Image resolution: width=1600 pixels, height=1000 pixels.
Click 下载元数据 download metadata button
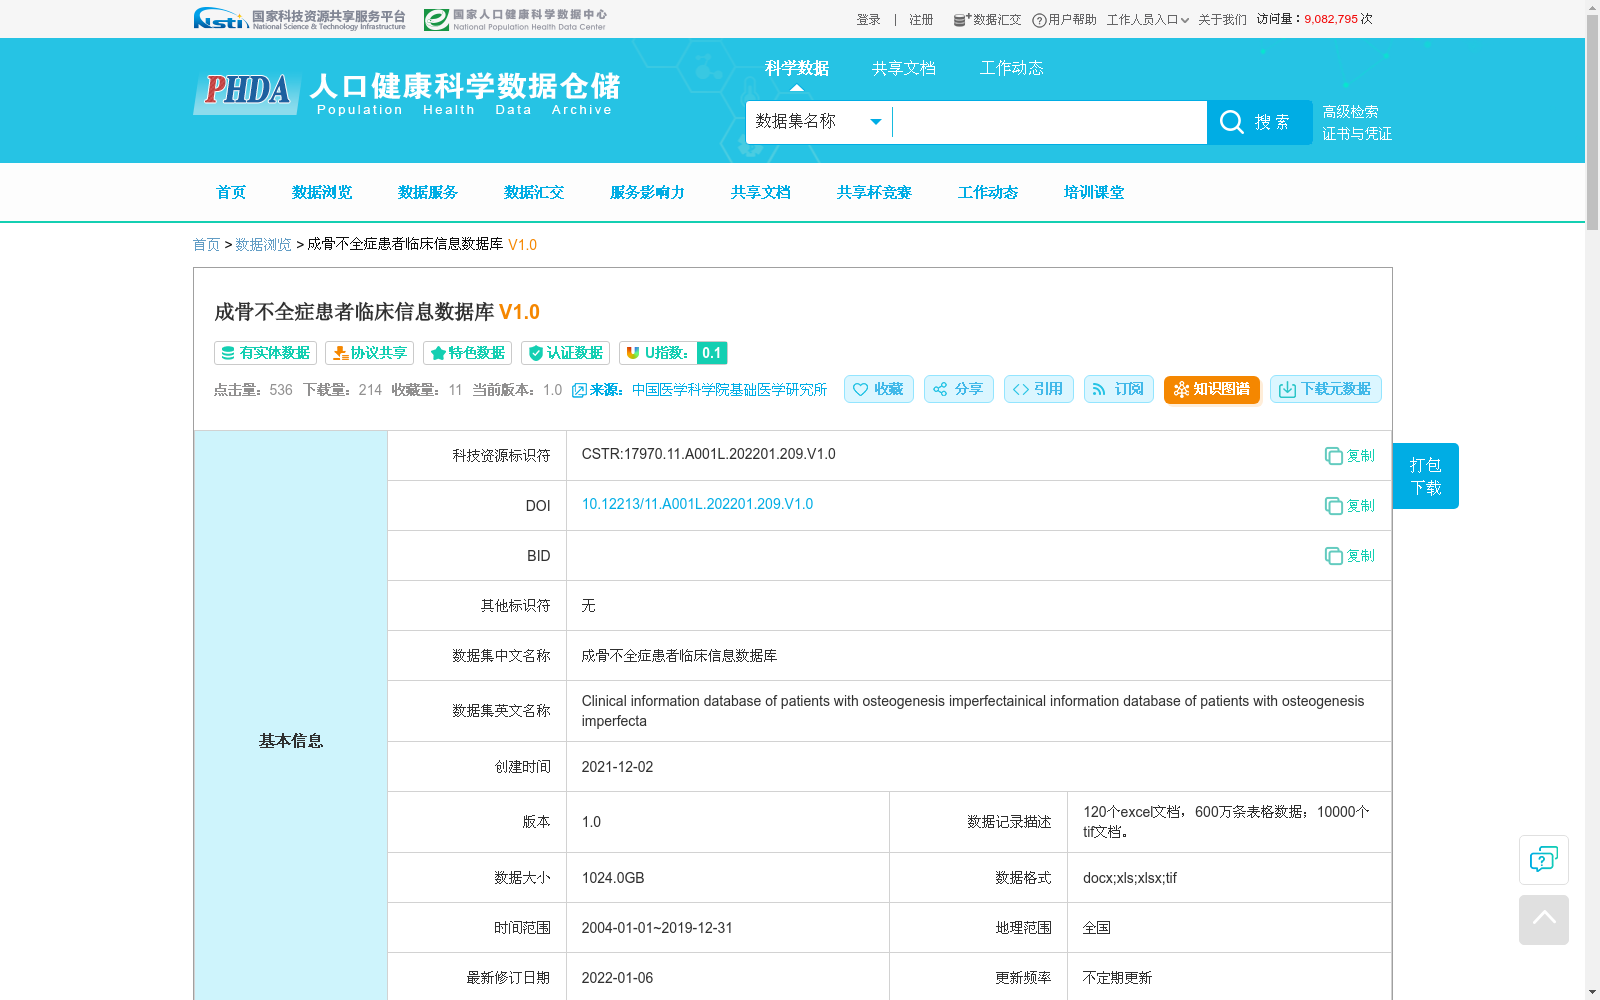(x=1325, y=389)
